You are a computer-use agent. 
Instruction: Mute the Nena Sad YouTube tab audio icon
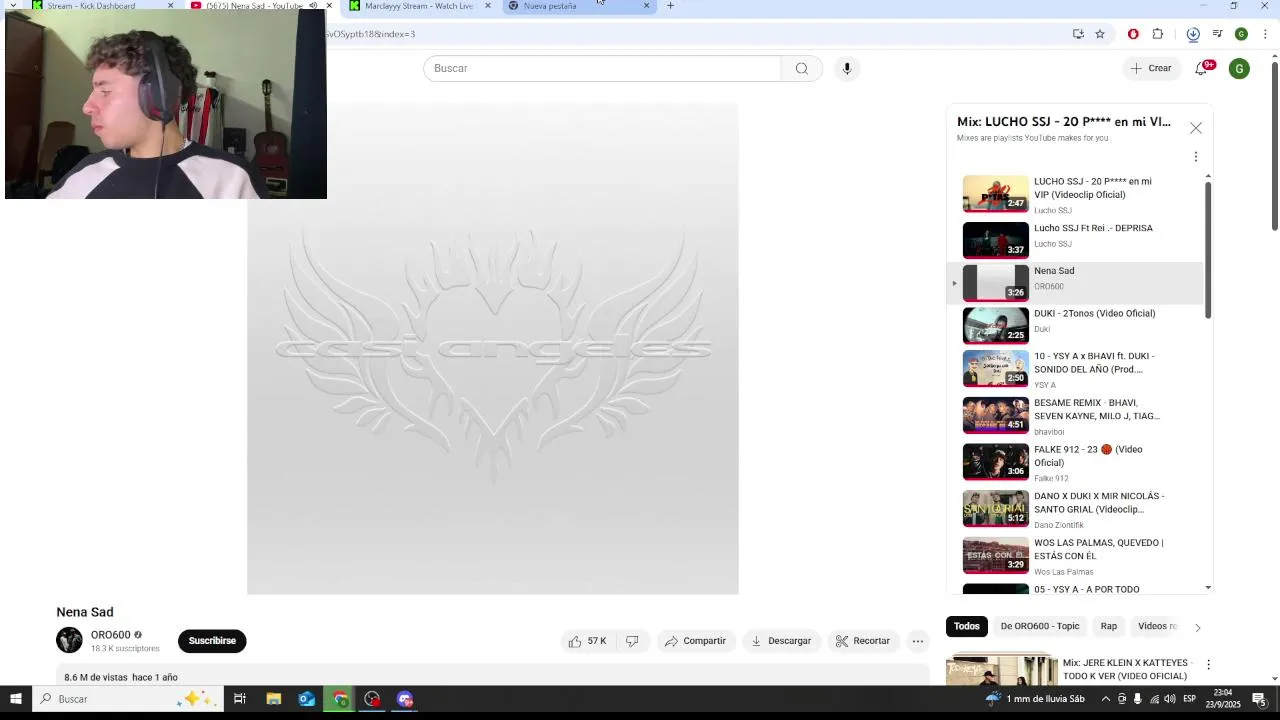[x=313, y=6]
